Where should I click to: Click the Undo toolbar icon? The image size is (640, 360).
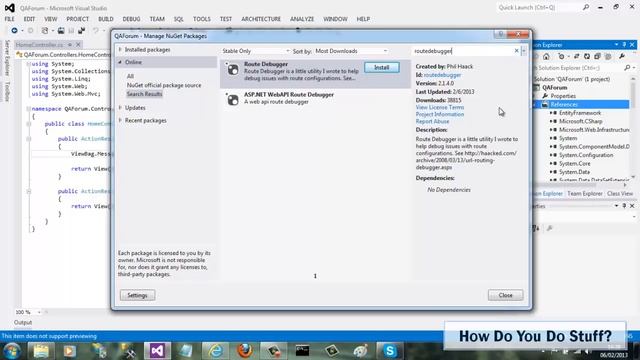tap(96, 31)
